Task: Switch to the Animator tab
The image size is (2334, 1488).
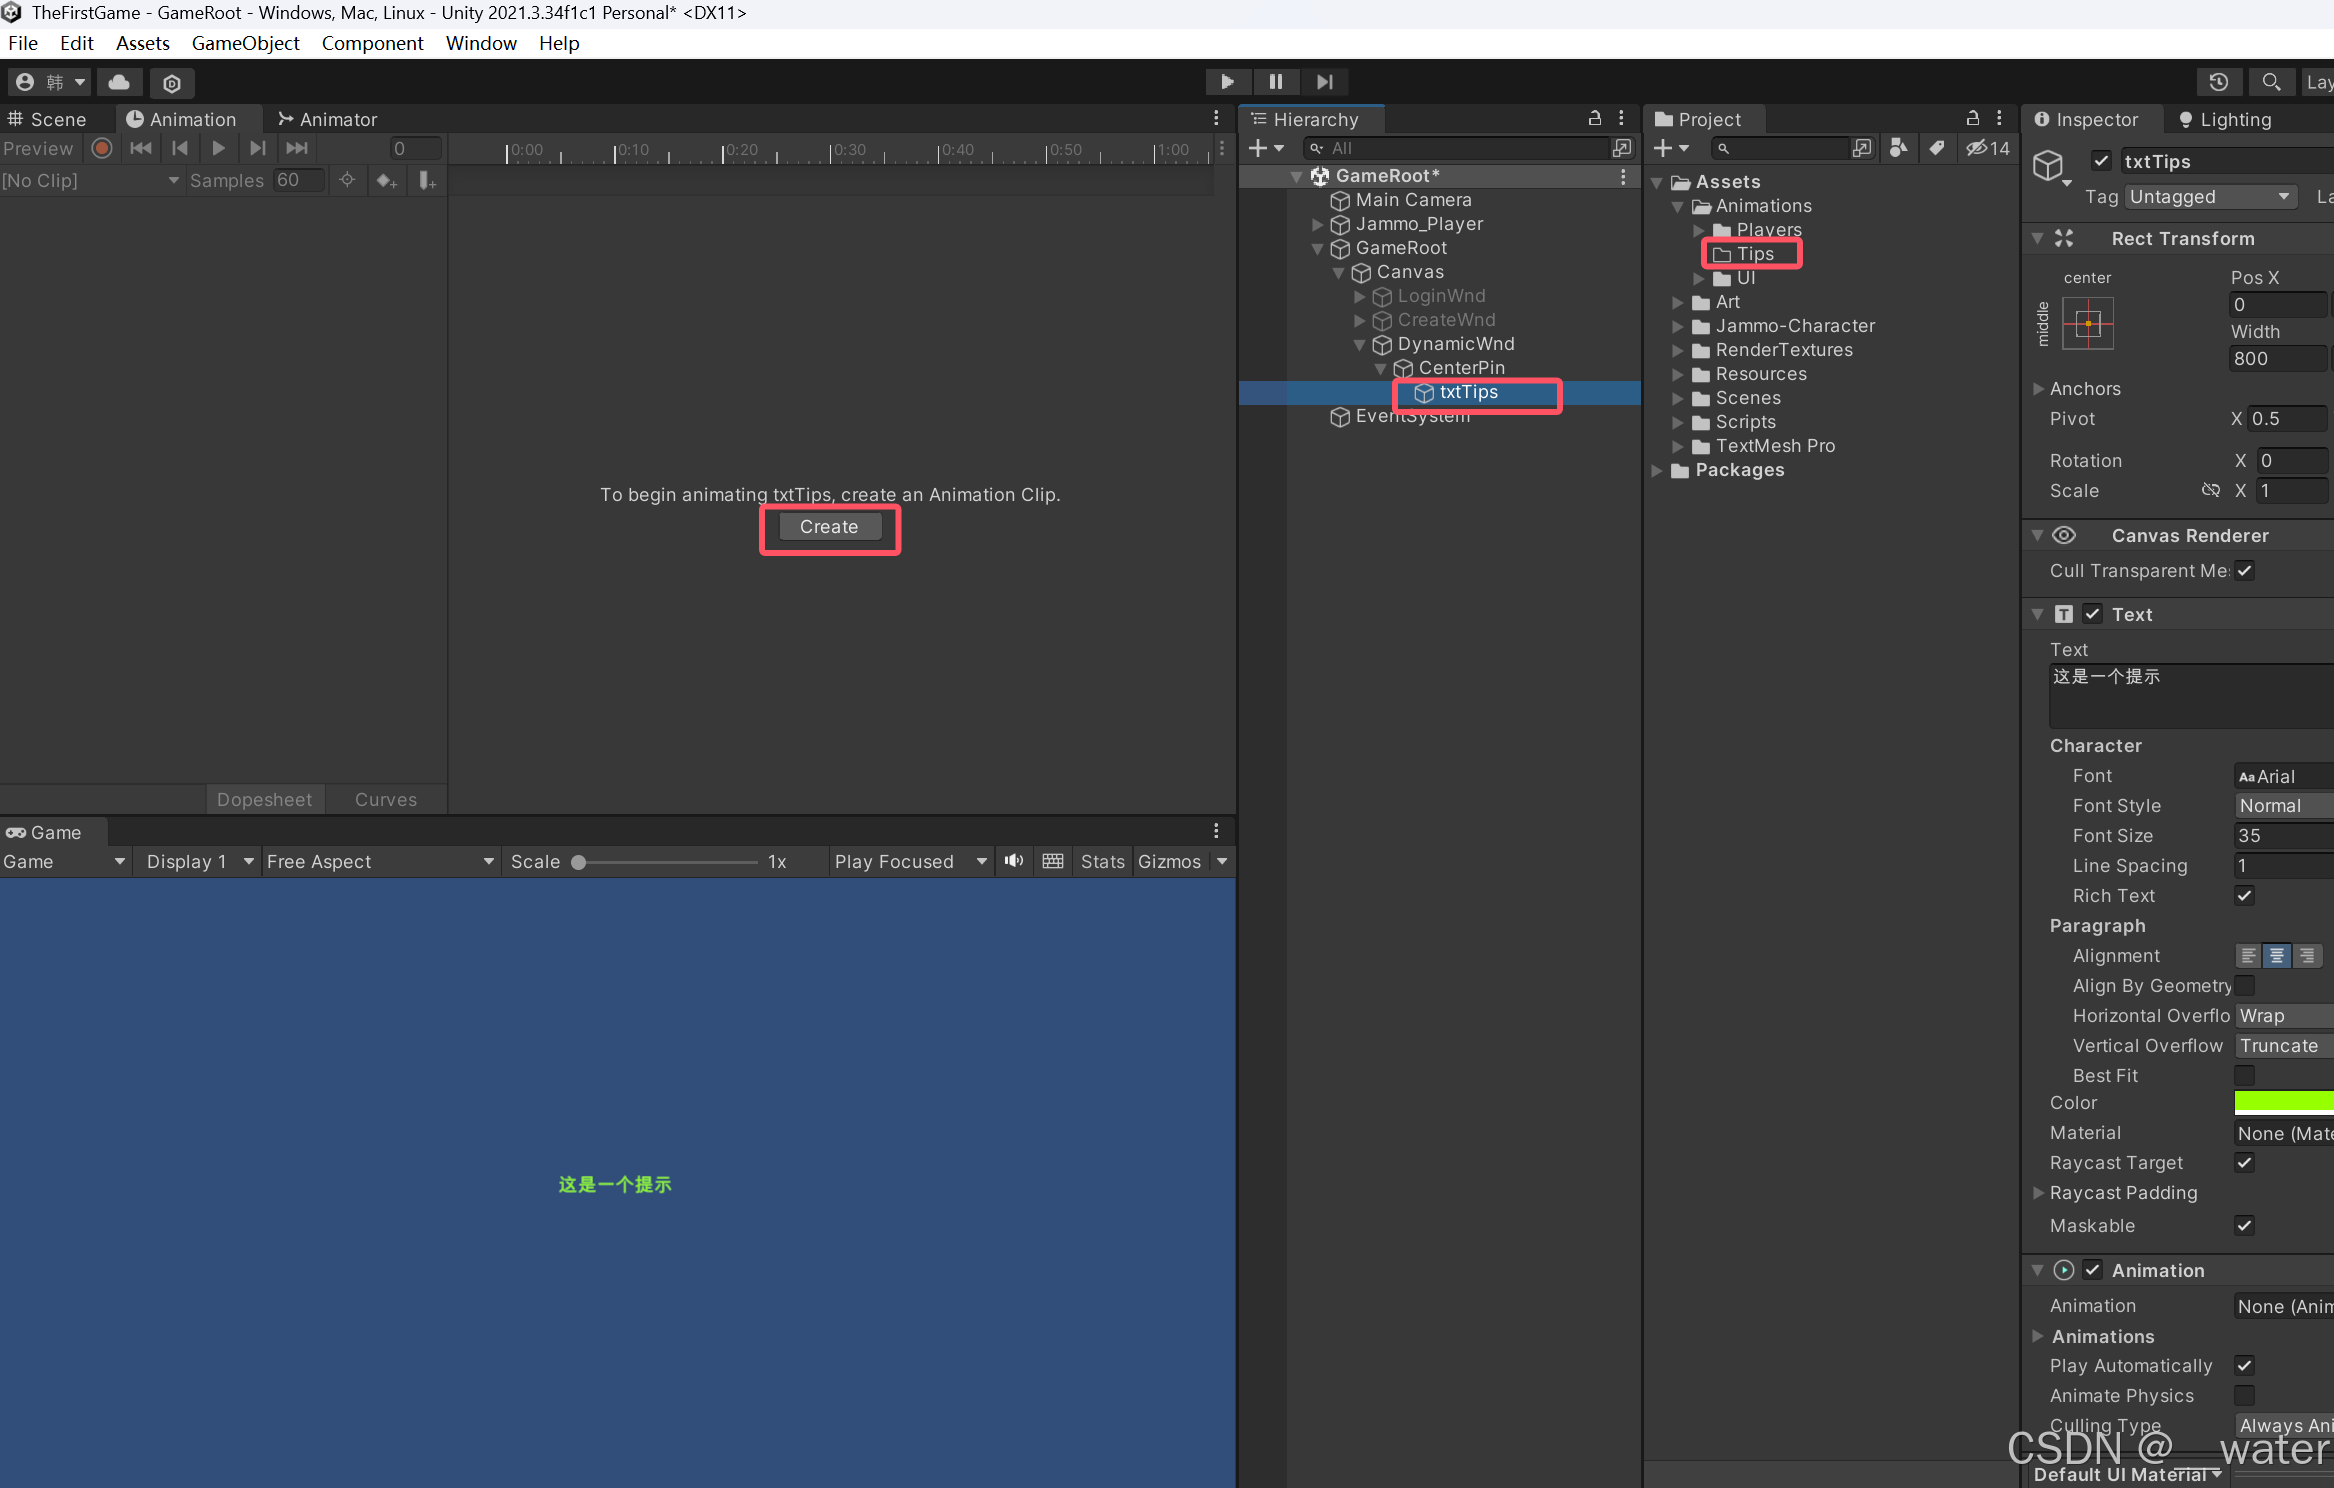Action: [328, 119]
